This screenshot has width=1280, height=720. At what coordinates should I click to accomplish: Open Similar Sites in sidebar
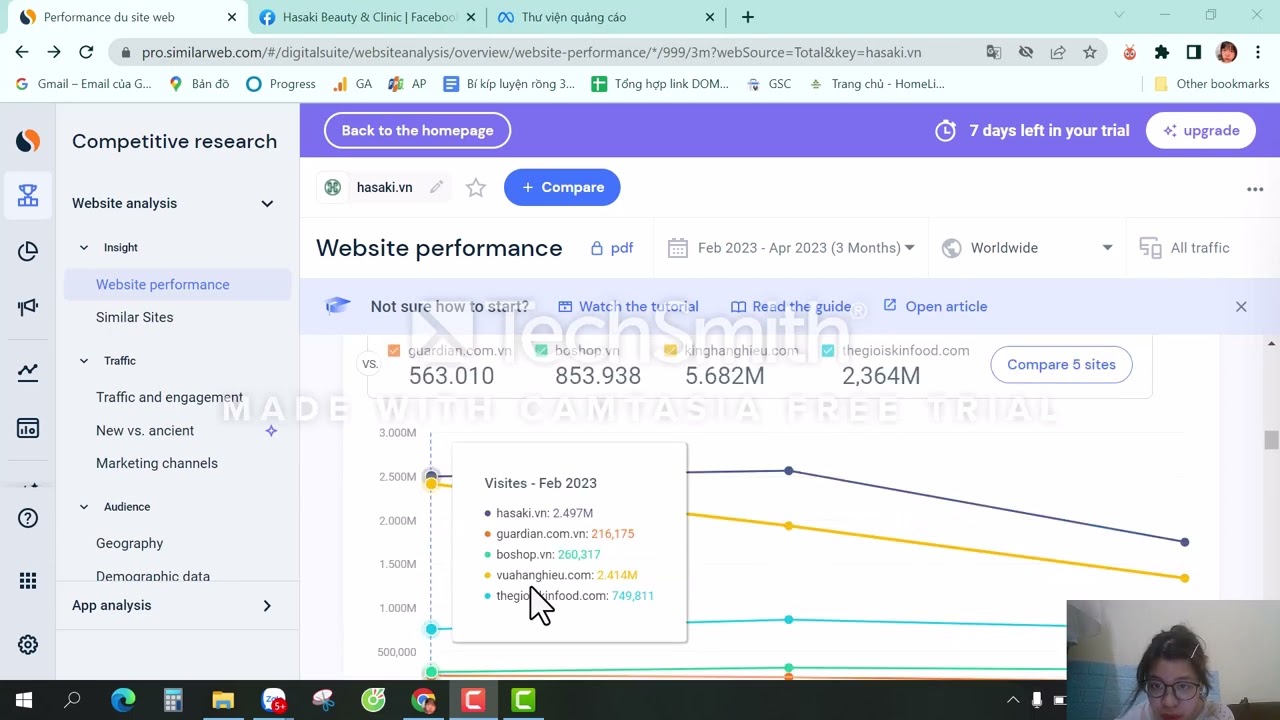coord(135,317)
